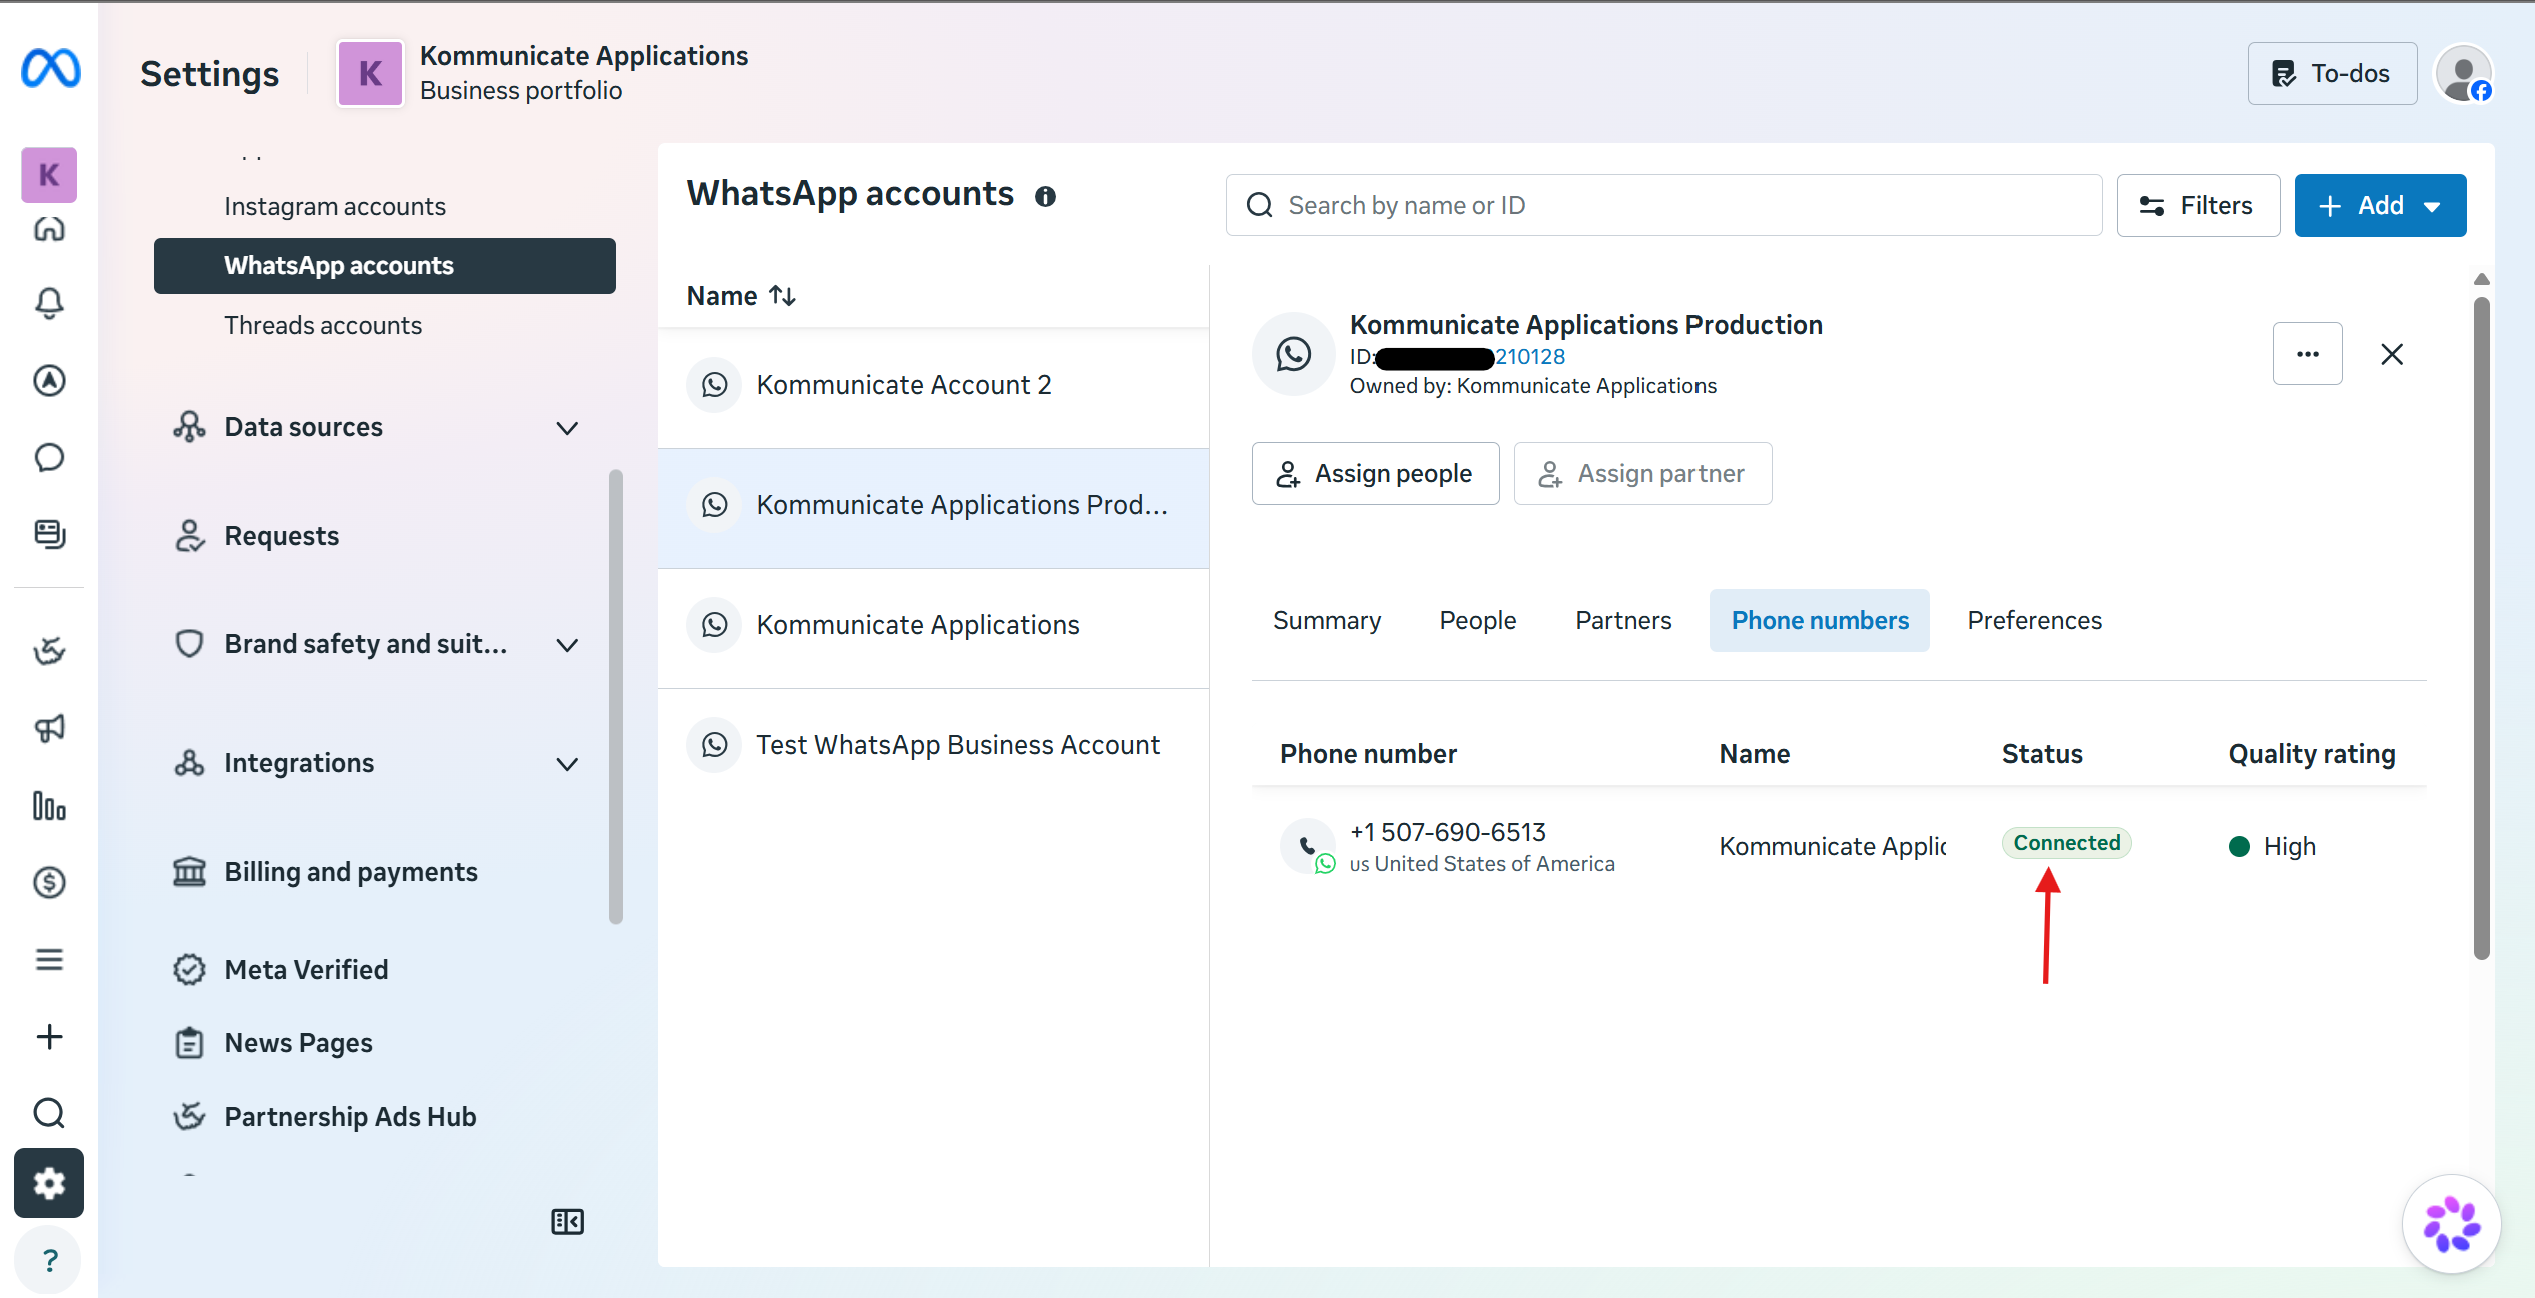Open the Filters button
This screenshot has width=2535, height=1298.
[2198, 205]
